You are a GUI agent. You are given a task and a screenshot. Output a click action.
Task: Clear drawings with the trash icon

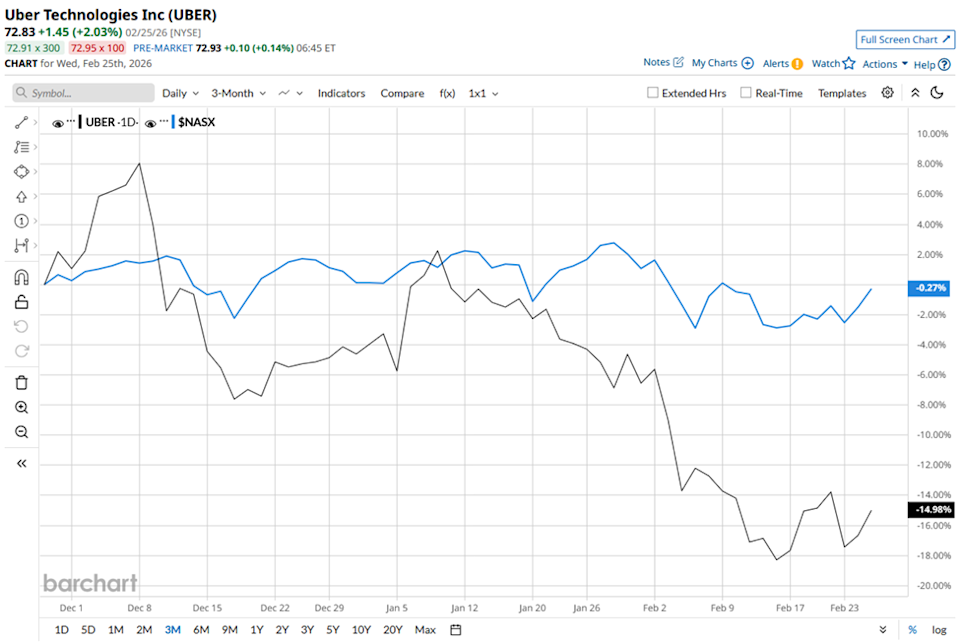click(22, 382)
